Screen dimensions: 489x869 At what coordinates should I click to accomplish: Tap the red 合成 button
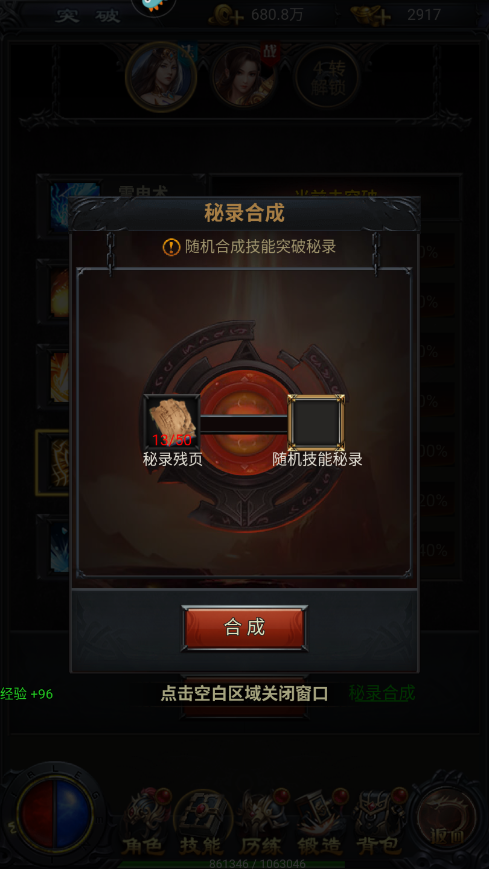(x=244, y=627)
